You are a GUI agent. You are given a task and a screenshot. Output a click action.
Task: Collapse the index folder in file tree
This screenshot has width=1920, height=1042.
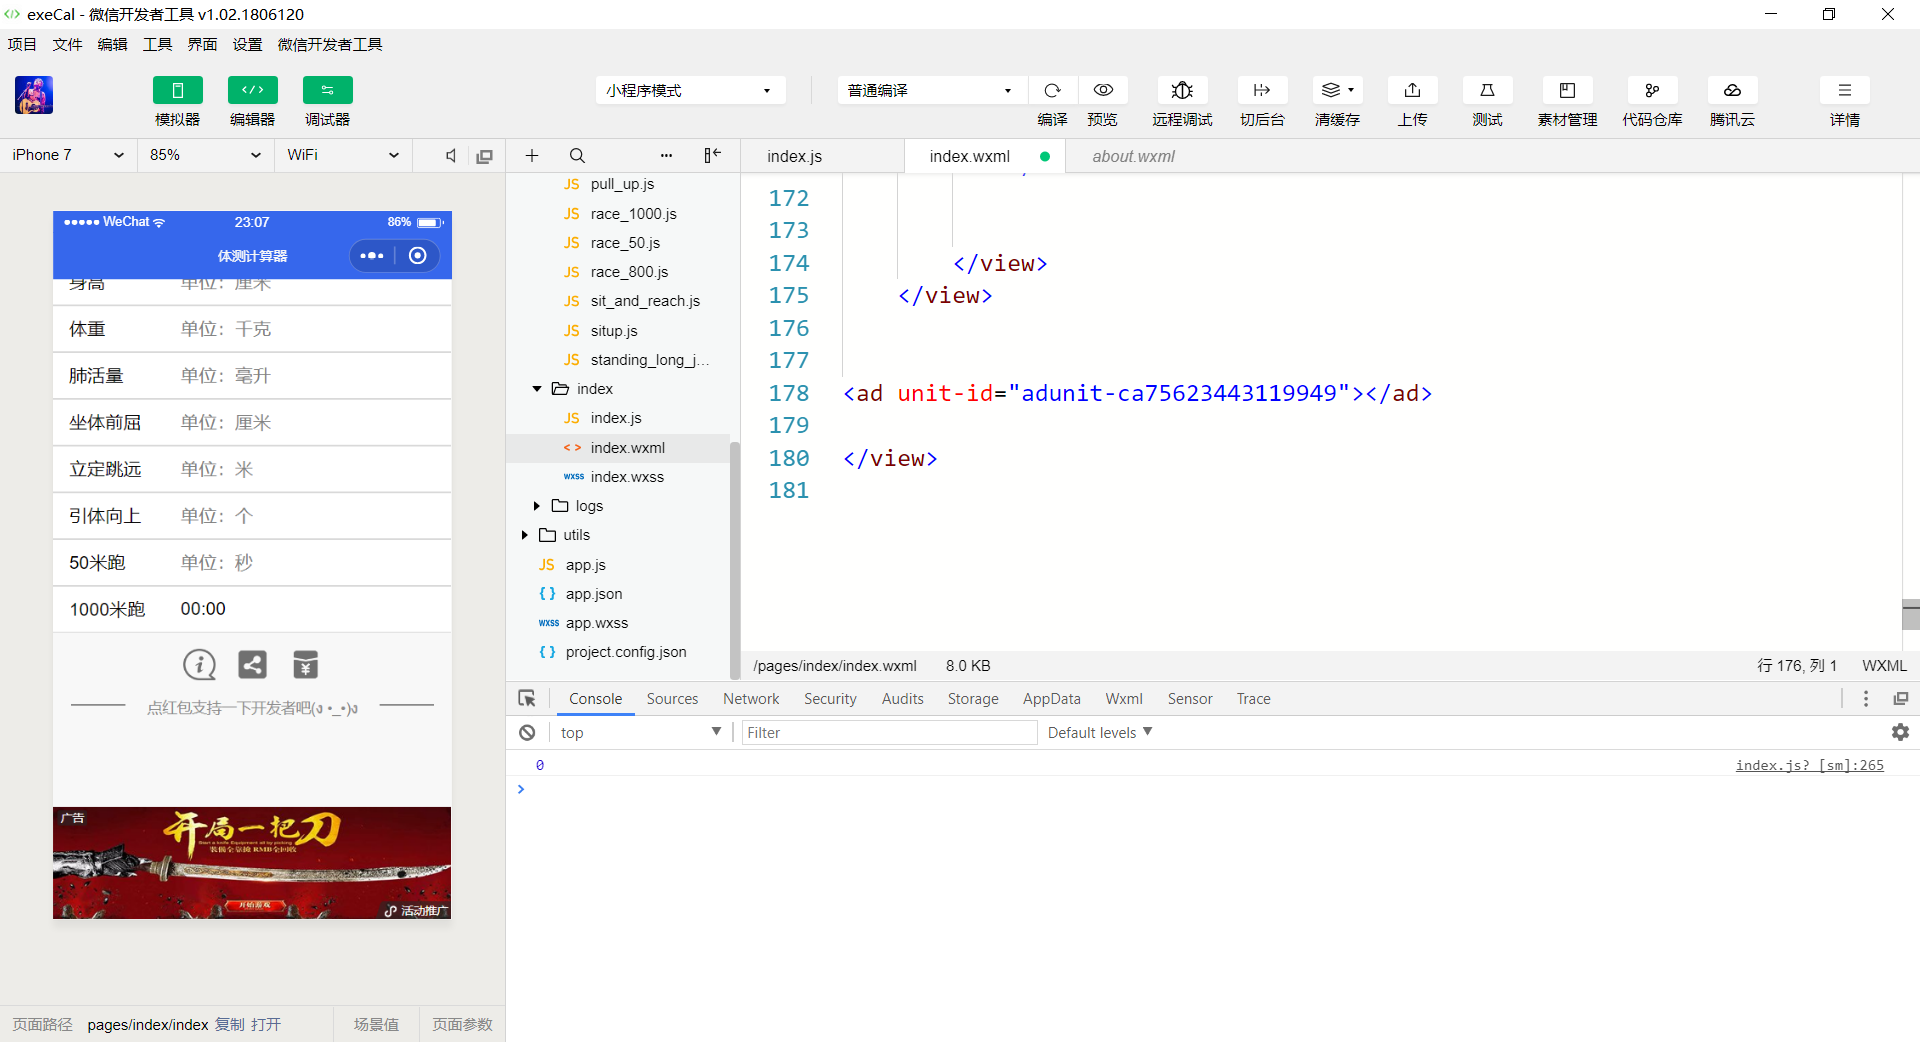tap(537, 389)
